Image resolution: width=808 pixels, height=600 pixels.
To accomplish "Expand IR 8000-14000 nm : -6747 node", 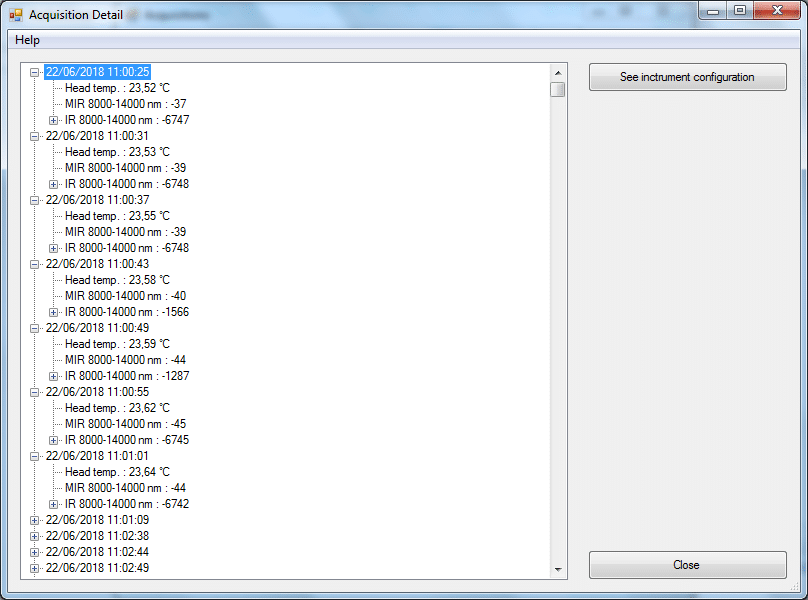I will click(54, 120).
